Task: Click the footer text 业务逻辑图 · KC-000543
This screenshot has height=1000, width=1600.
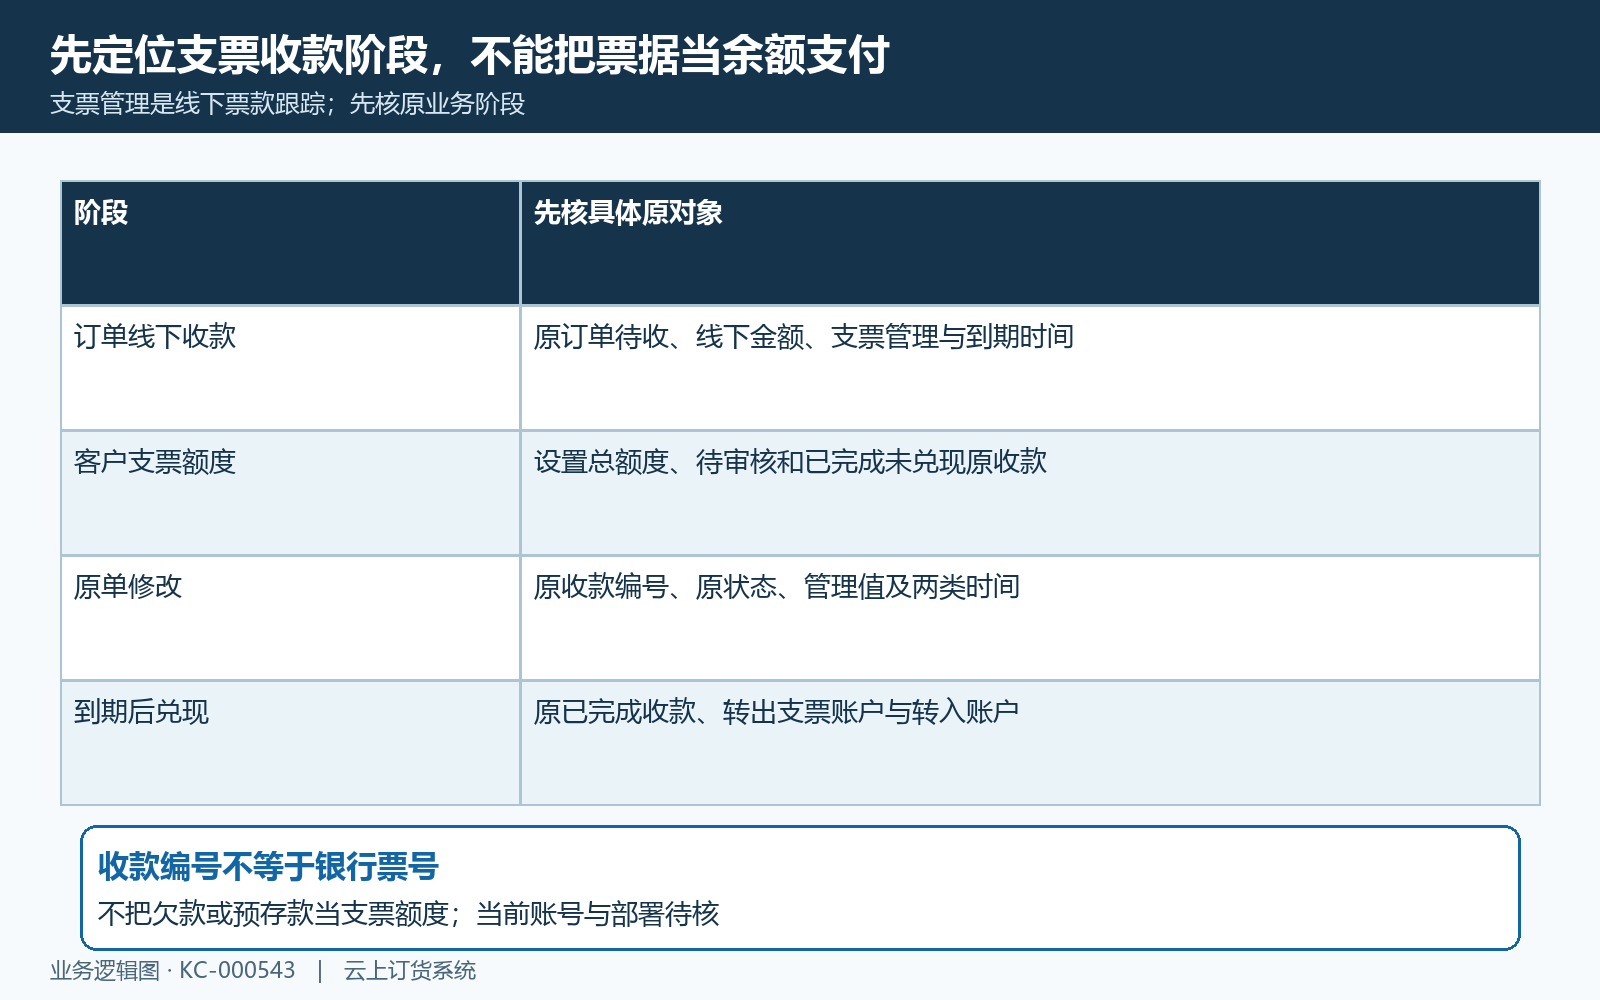Action: click(x=173, y=971)
